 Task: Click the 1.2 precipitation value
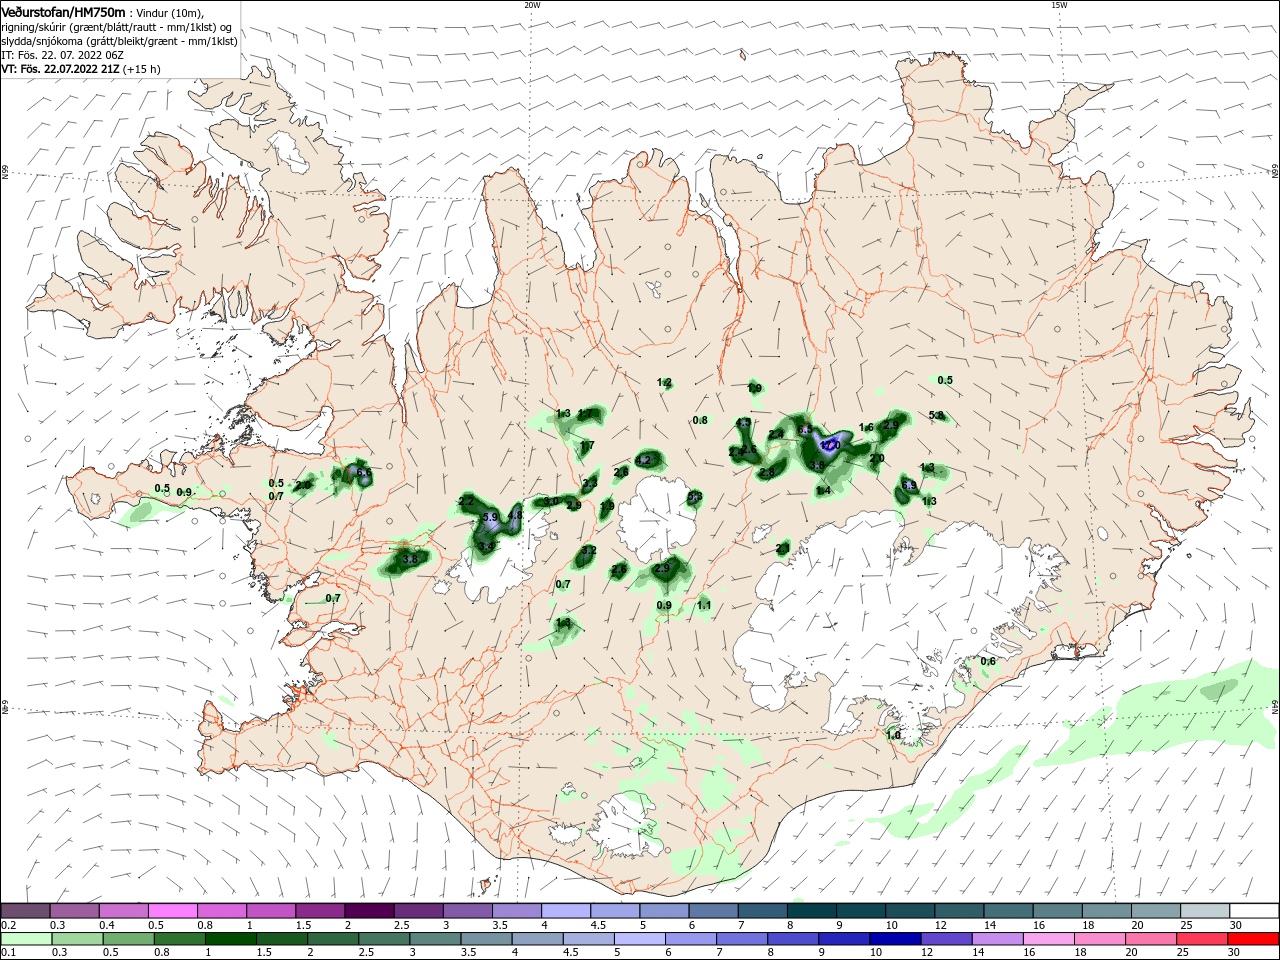point(664,383)
